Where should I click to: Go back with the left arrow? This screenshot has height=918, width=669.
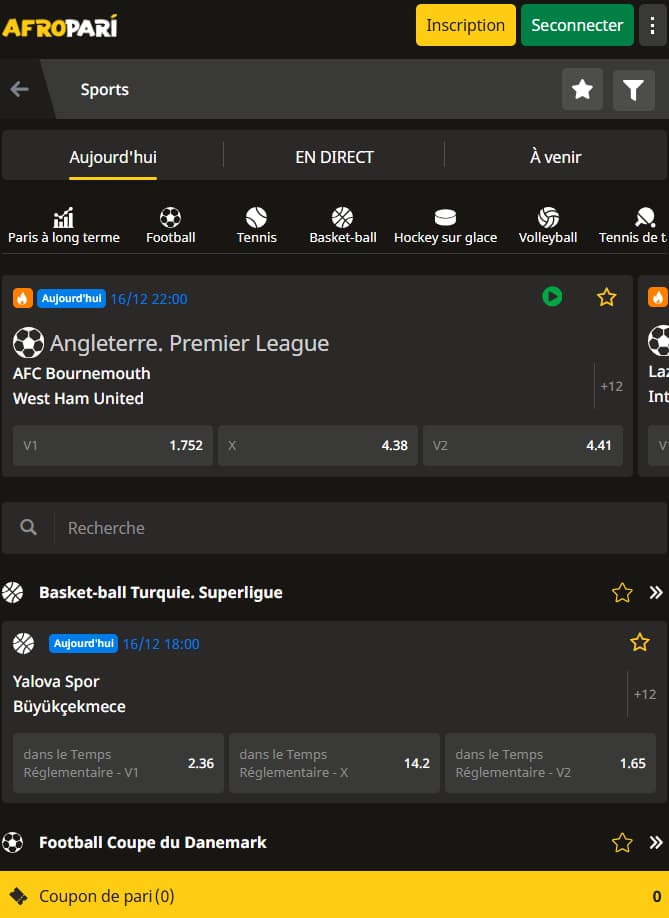(20, 89)
